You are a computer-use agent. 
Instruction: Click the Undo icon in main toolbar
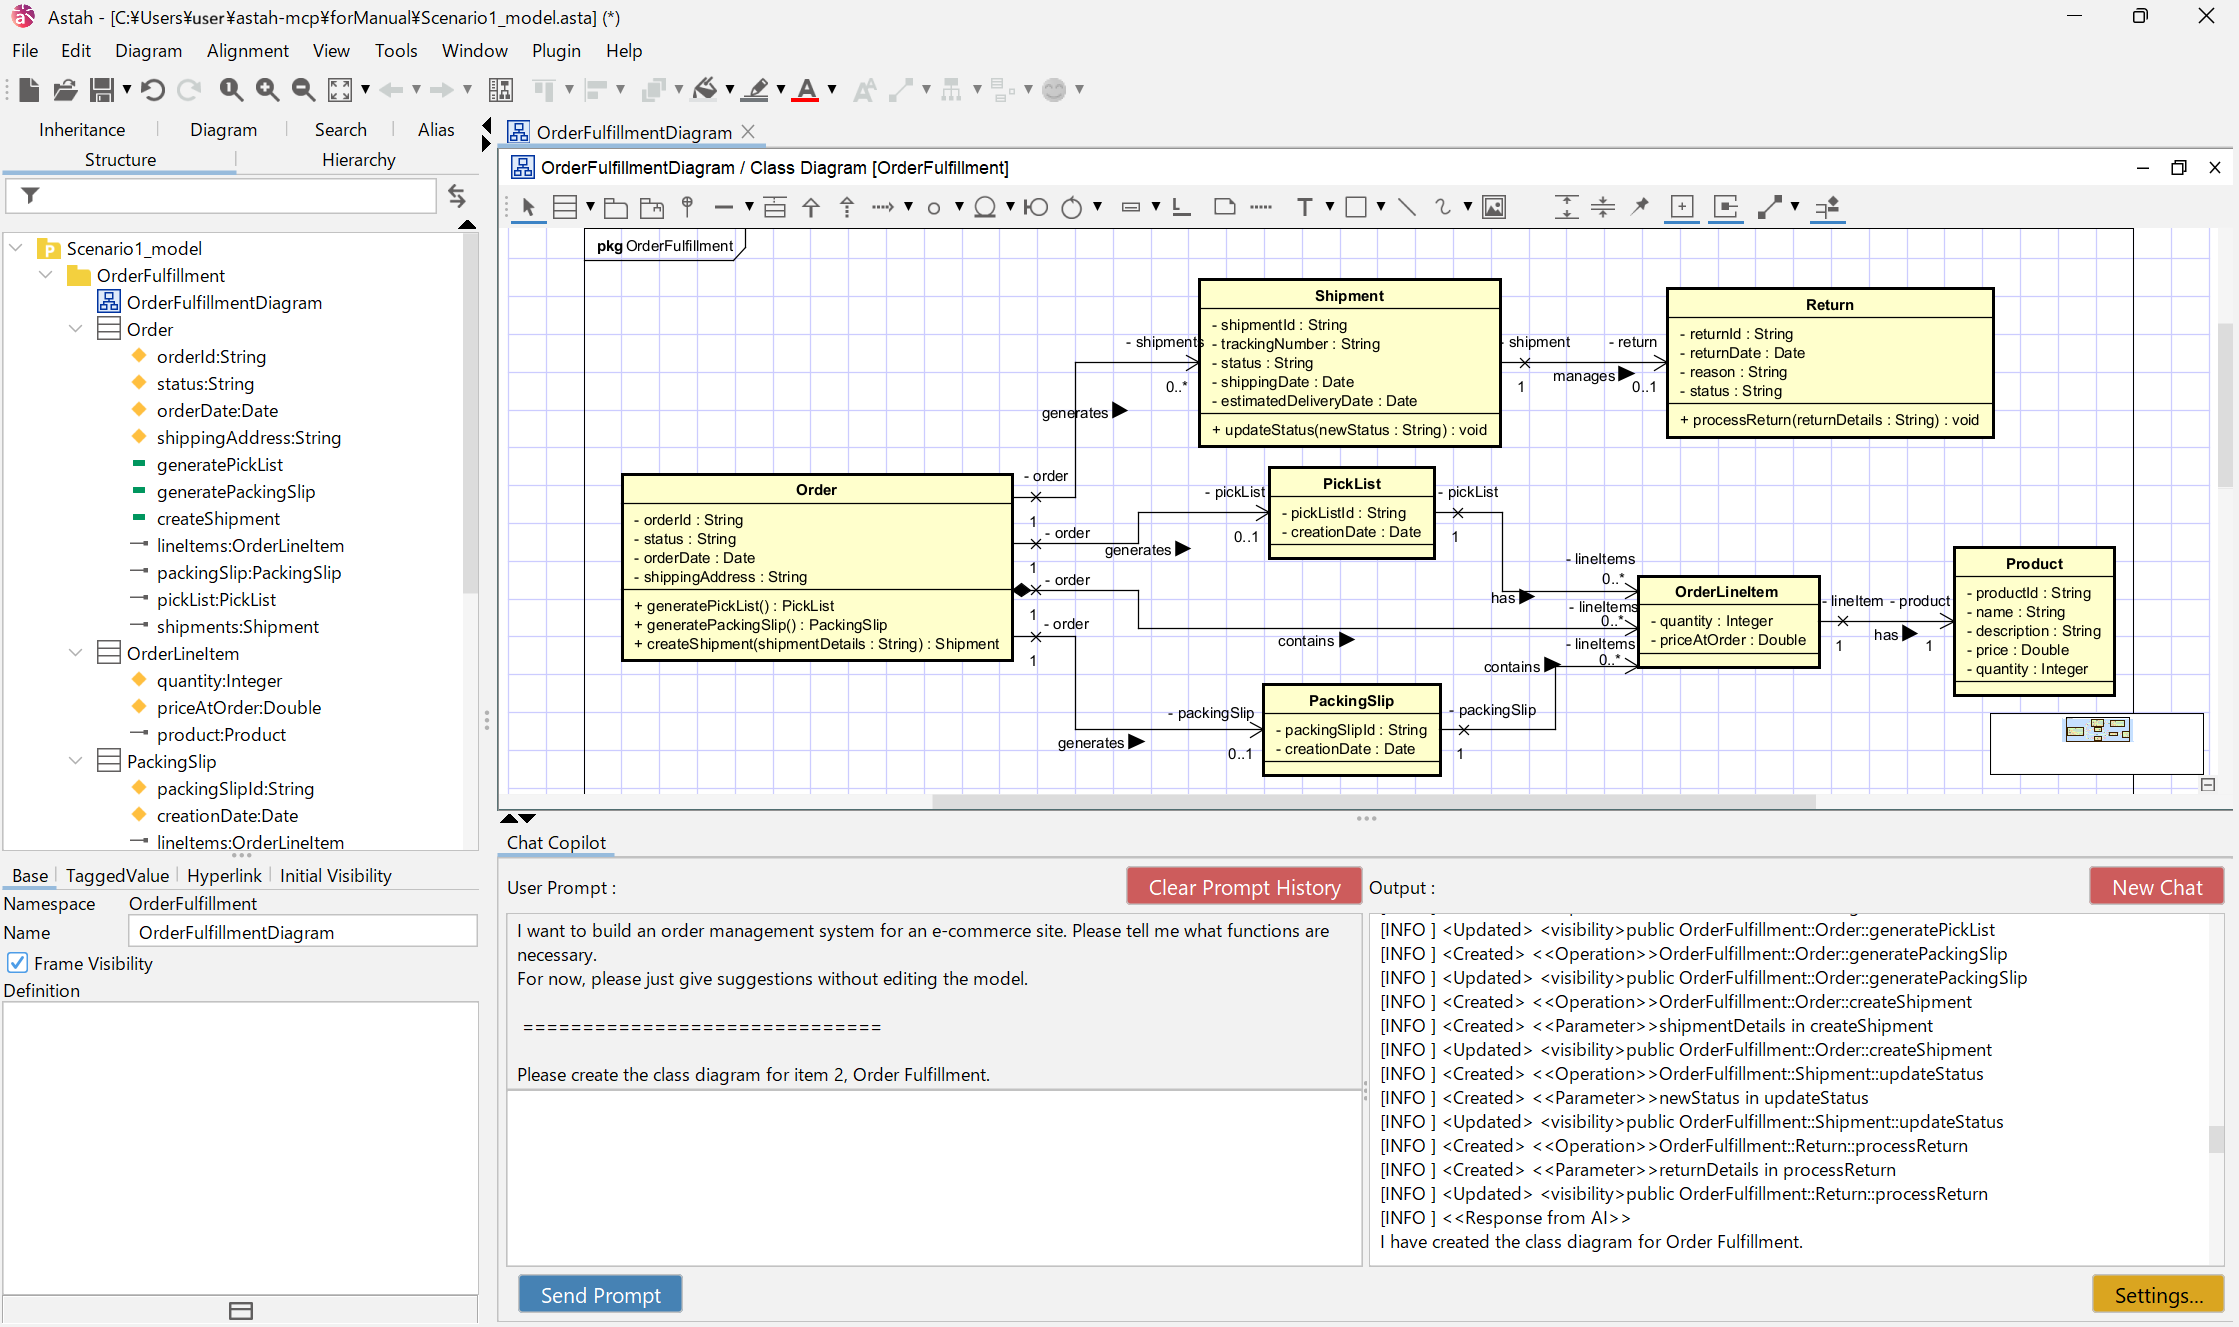pyautogui.click(x=153, y=90)
